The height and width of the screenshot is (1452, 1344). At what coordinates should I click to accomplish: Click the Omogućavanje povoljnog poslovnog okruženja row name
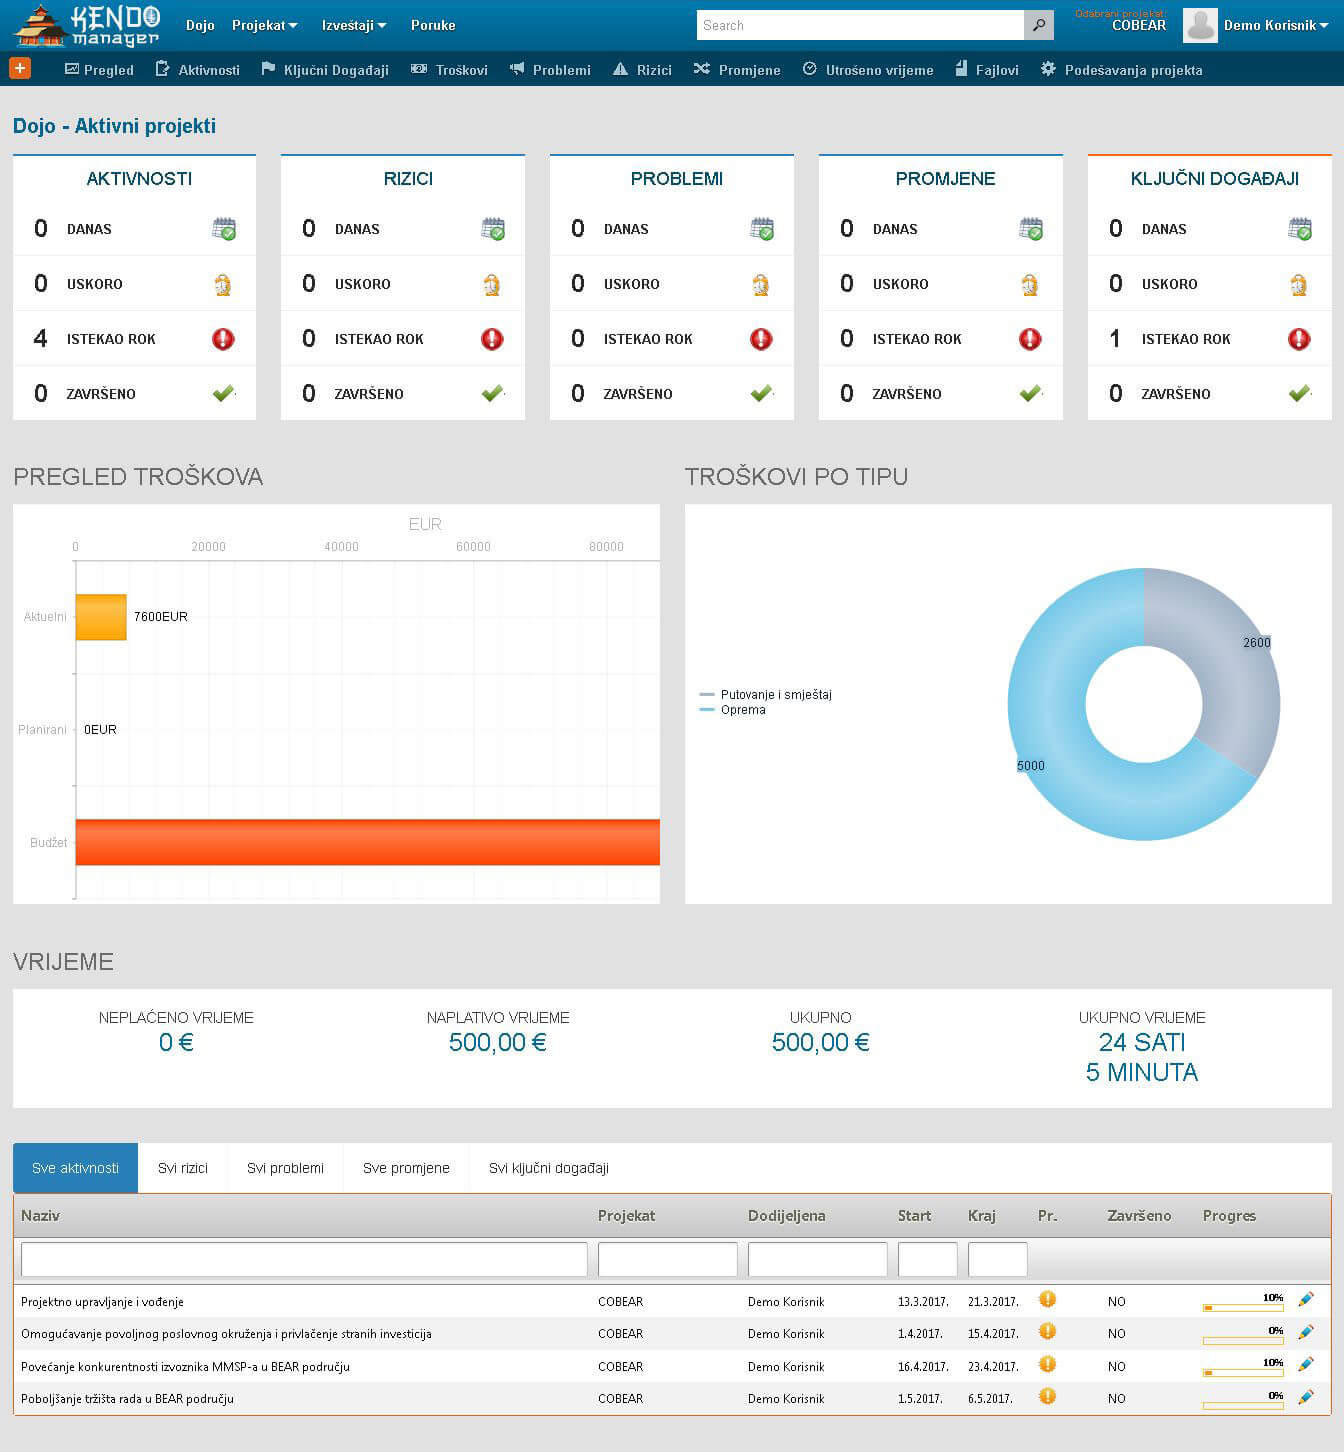pyautogui.click(x=226, y=1334)
